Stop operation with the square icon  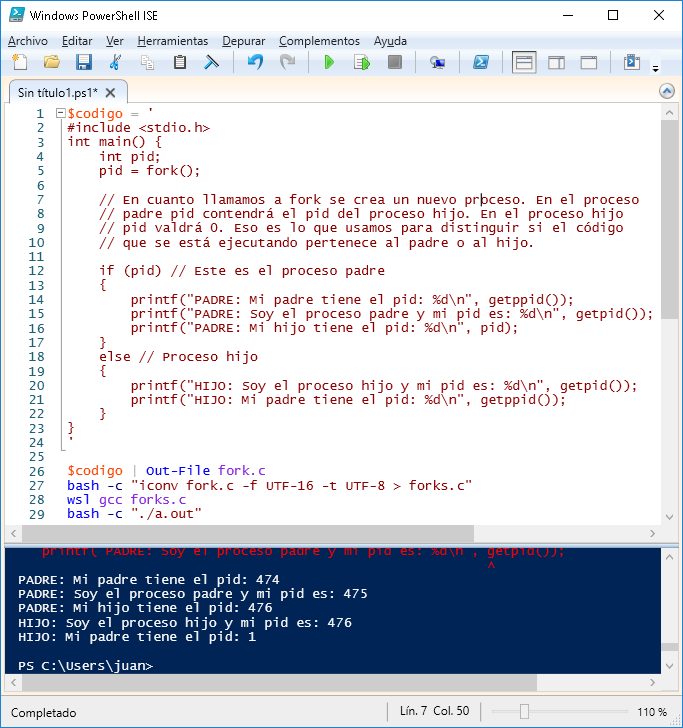click(x=395, y=62)
